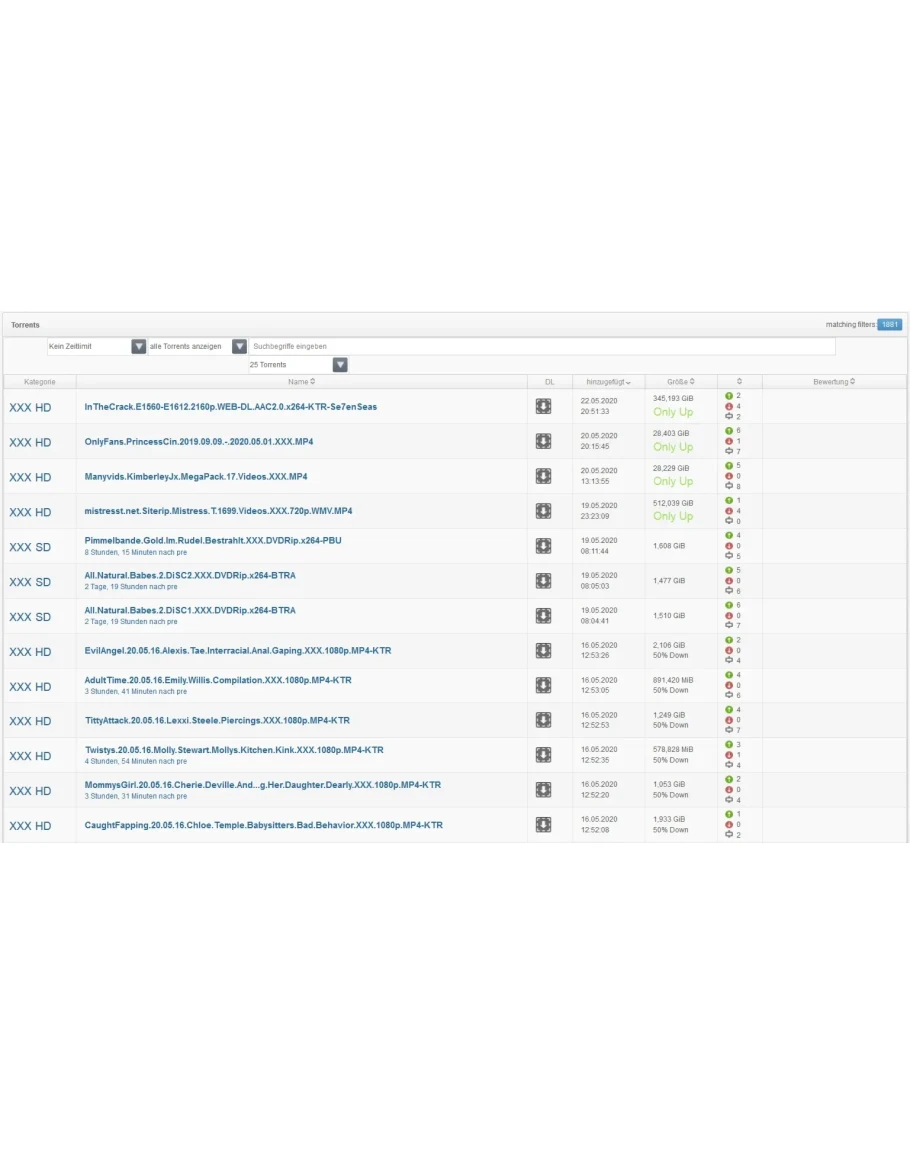The image size is (910, 1155).
Task: Download the Twistys torrent sized 578,828 MiB
Action: (x=543, y=755)
